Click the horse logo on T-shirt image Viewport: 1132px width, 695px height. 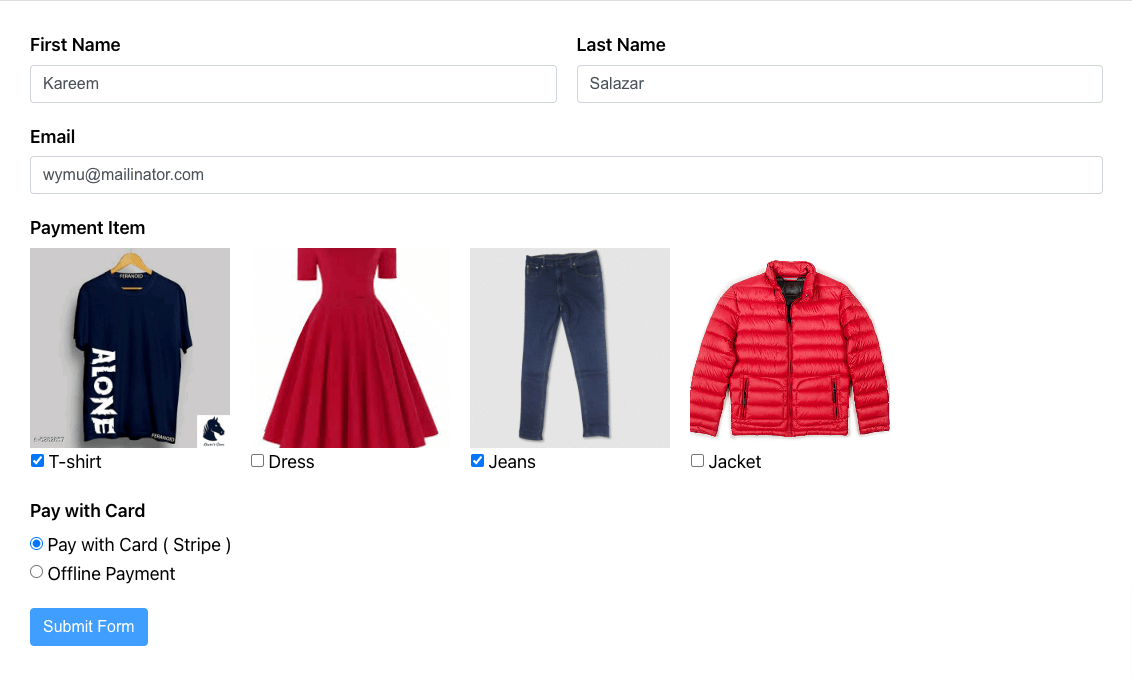click(x=213, y=431)
